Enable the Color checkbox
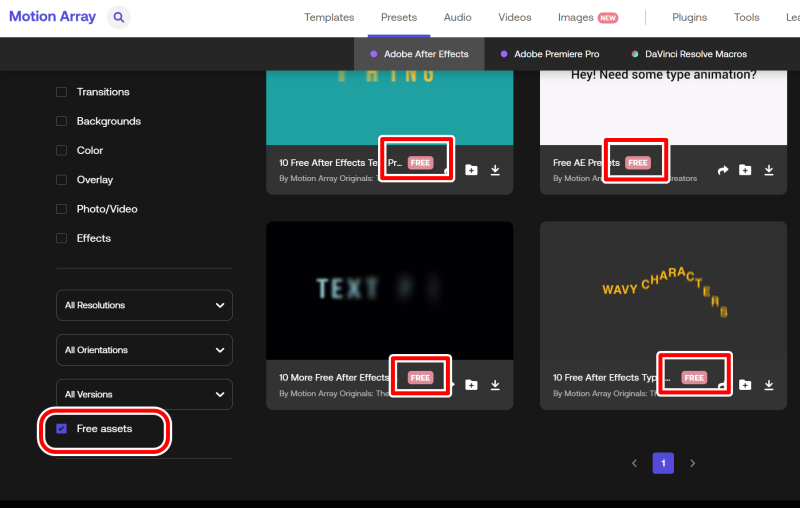 click(61, 150)
